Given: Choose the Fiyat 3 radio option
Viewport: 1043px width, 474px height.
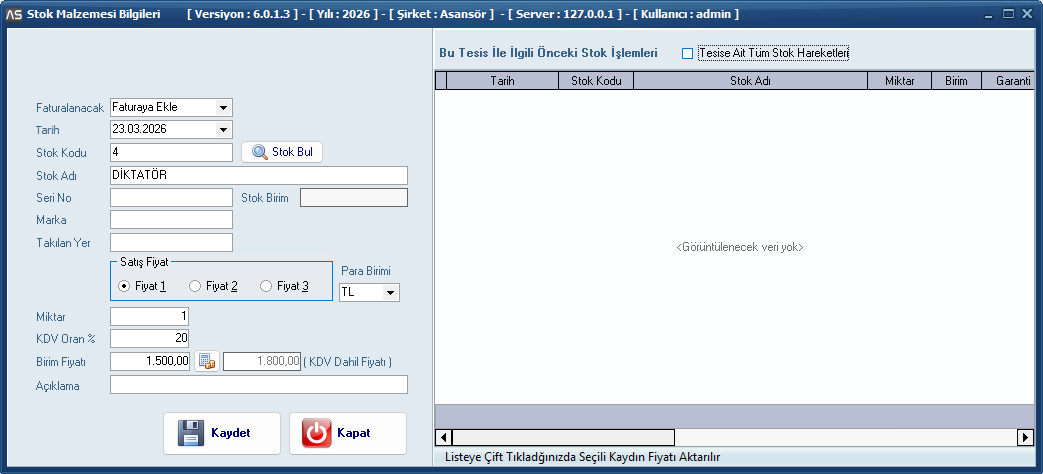Looking at the screenshot, I should [266, 286].
